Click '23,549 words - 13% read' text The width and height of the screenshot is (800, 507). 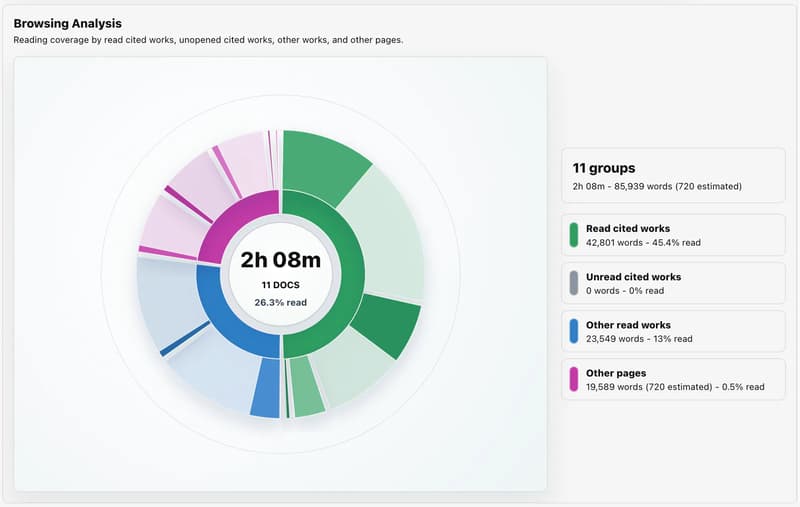click(x=639, y=339)
